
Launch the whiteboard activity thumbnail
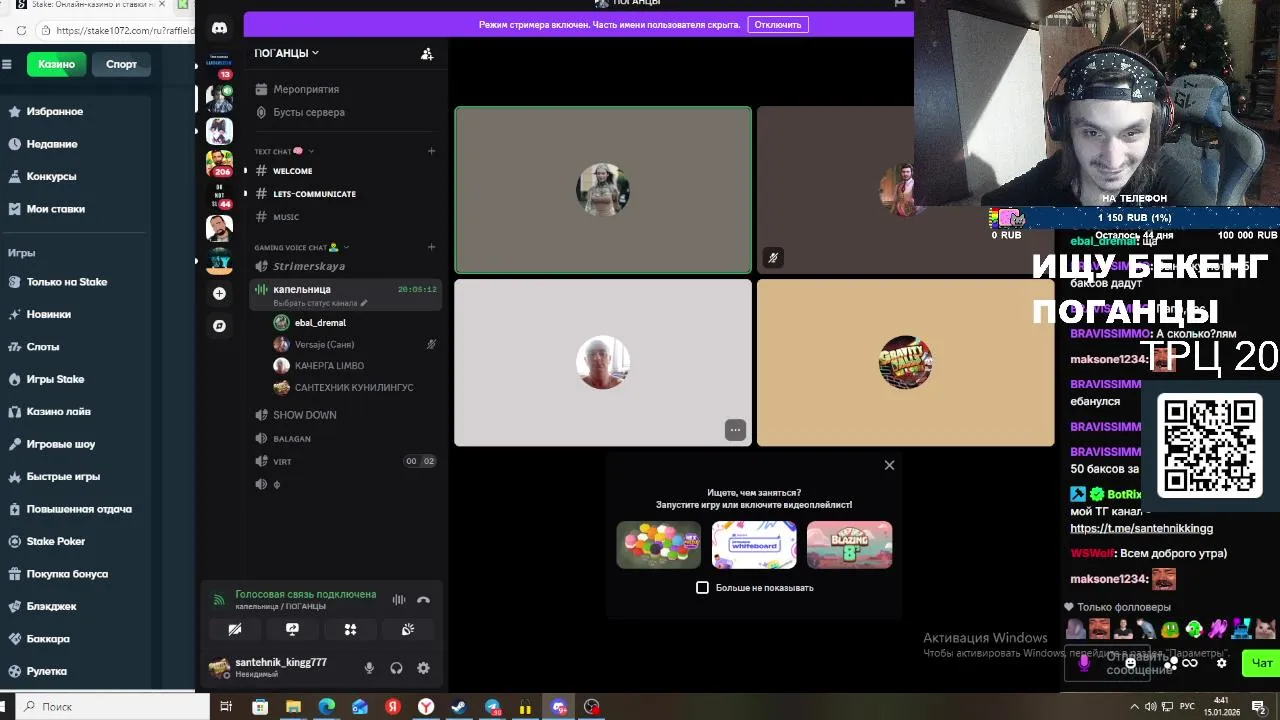tap(754, 545)
